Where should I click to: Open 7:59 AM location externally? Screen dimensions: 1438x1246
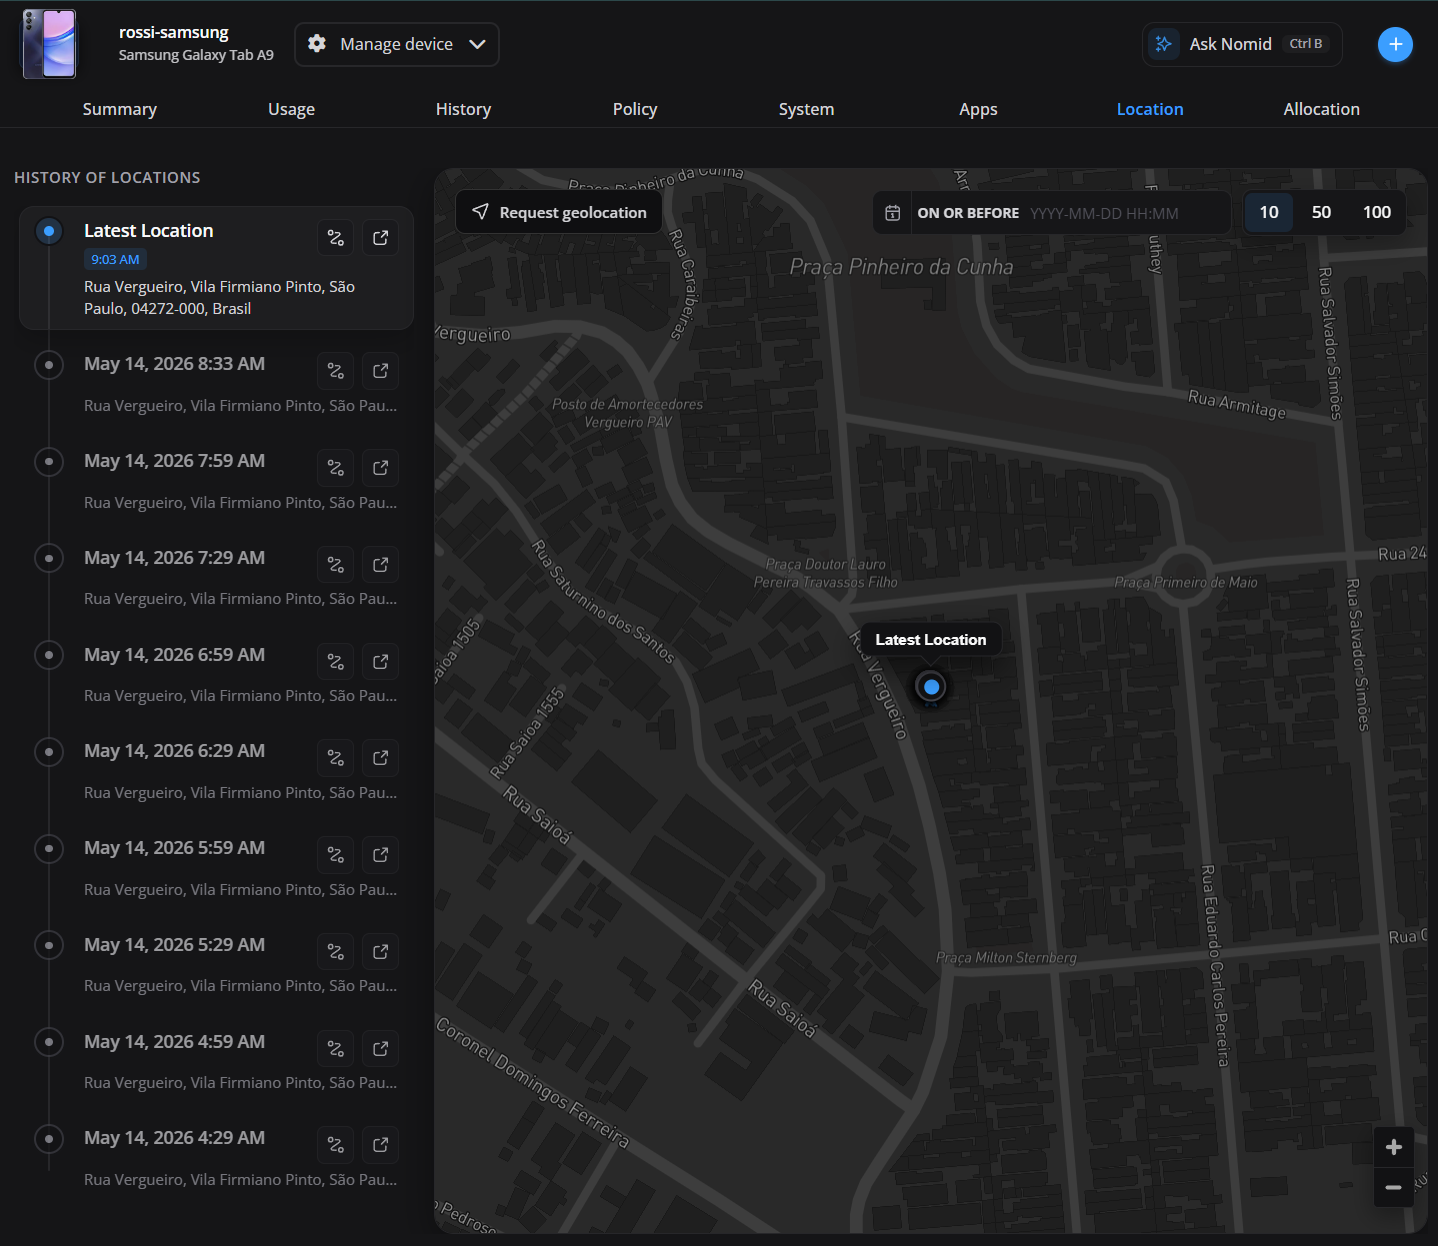click(x=381, y=468)
